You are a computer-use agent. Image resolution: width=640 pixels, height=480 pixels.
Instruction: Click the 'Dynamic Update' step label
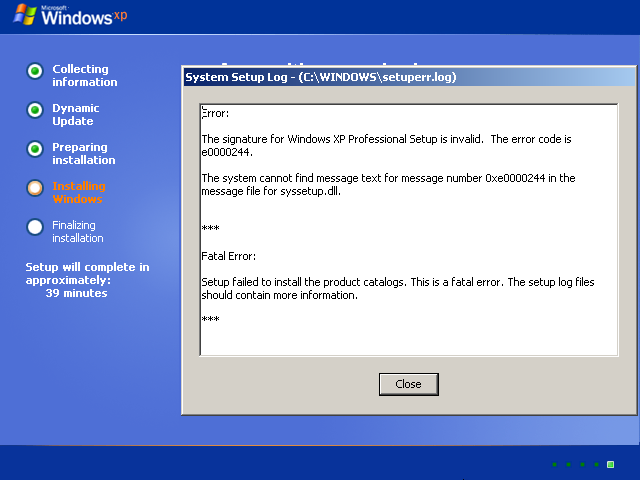pyautogui.click(x=76, y=115)
